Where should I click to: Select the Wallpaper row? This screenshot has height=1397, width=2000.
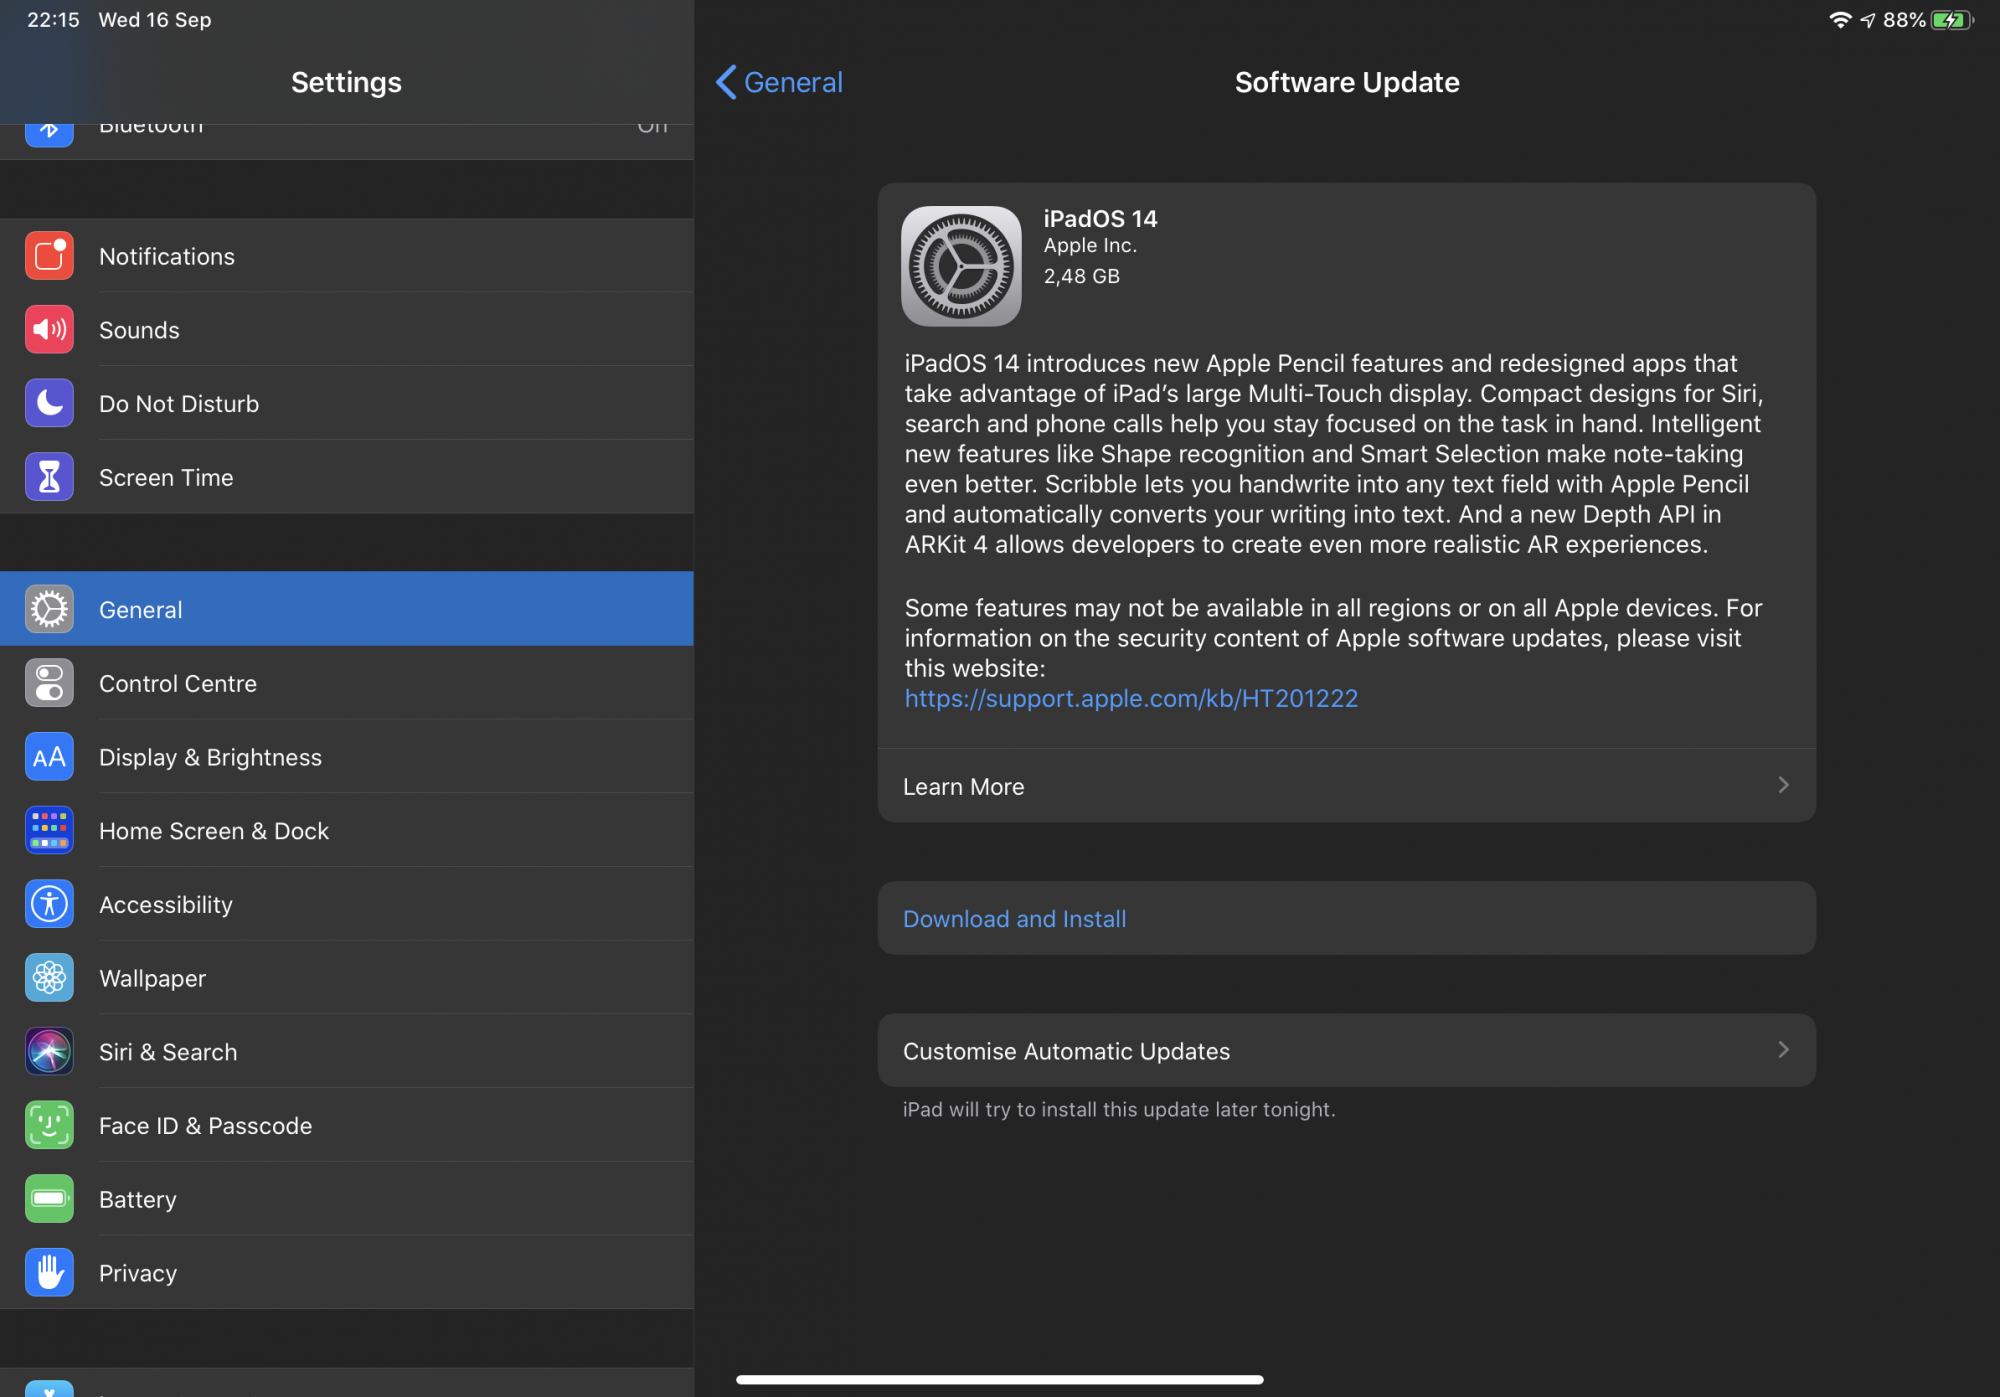point(347,978)
